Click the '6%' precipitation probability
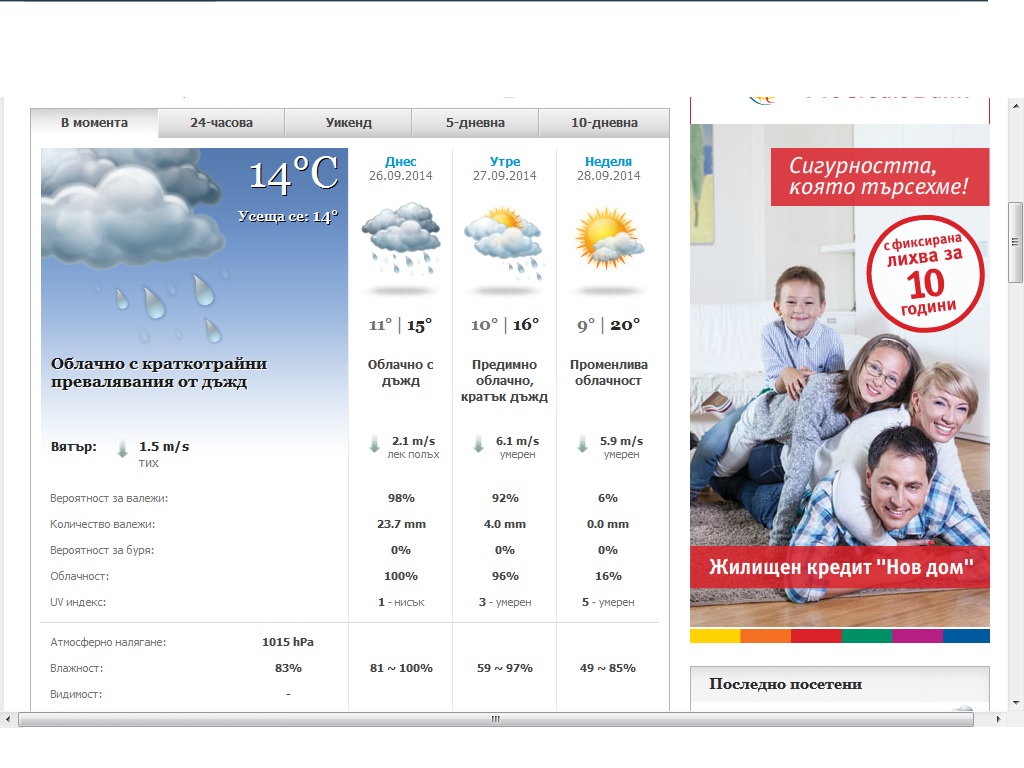This screenshot has width=1024, height=768. pyautogui.click(x=608, y=498)
